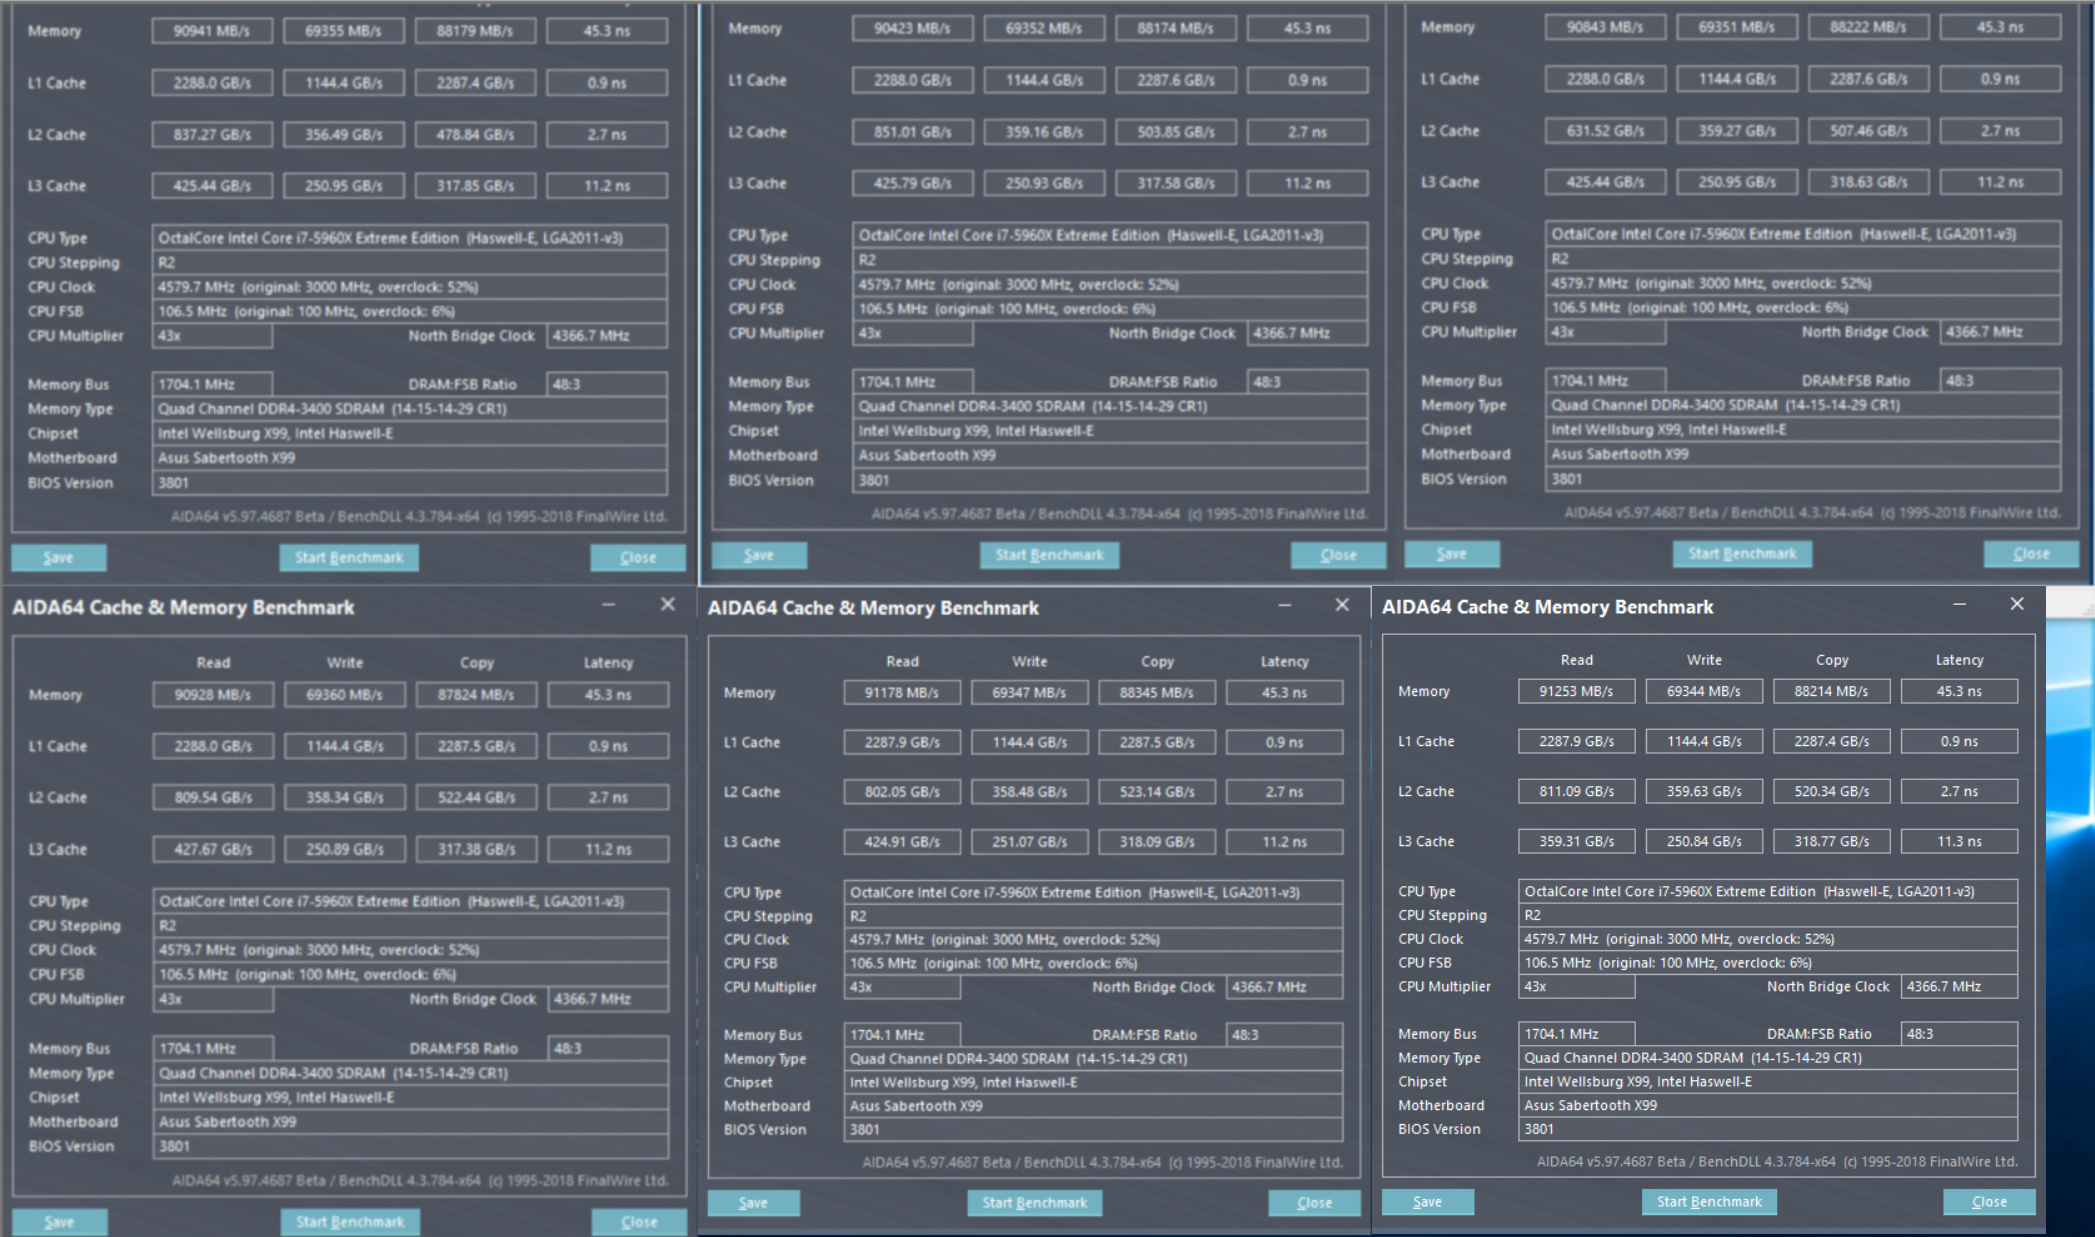Start Benchmark in window with 90843 MB/s read
This screenshot has width=2095, height=1237.
1742,554
